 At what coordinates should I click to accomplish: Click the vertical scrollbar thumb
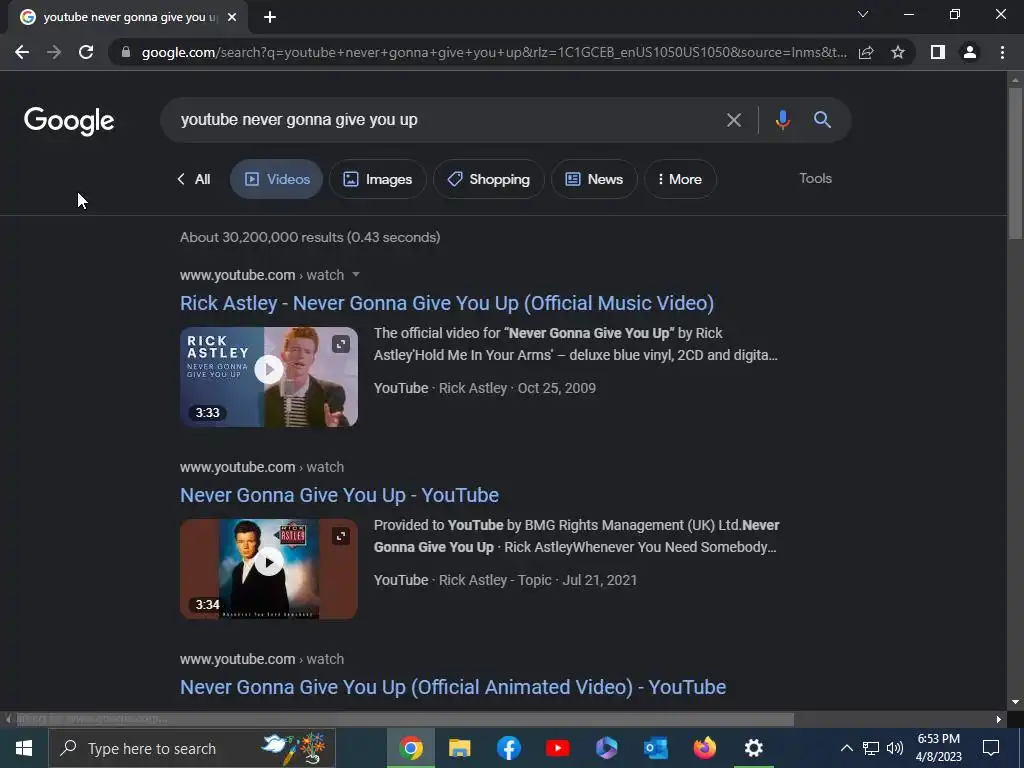tap(1015, 163)
